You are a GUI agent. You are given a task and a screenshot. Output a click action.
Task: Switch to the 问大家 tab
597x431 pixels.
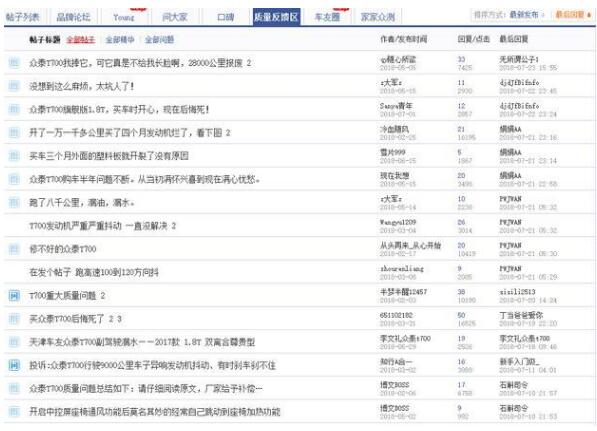click(175, 17)
